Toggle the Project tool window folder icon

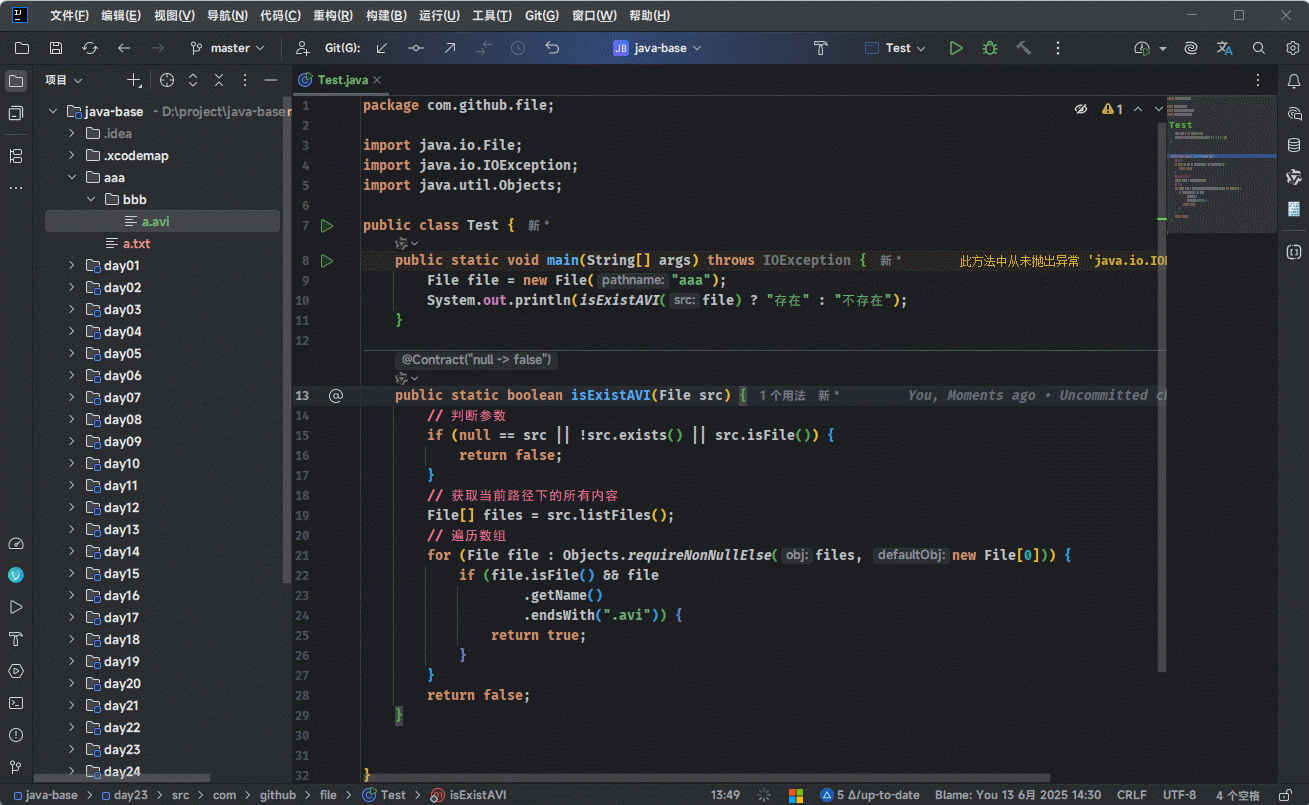16,80
